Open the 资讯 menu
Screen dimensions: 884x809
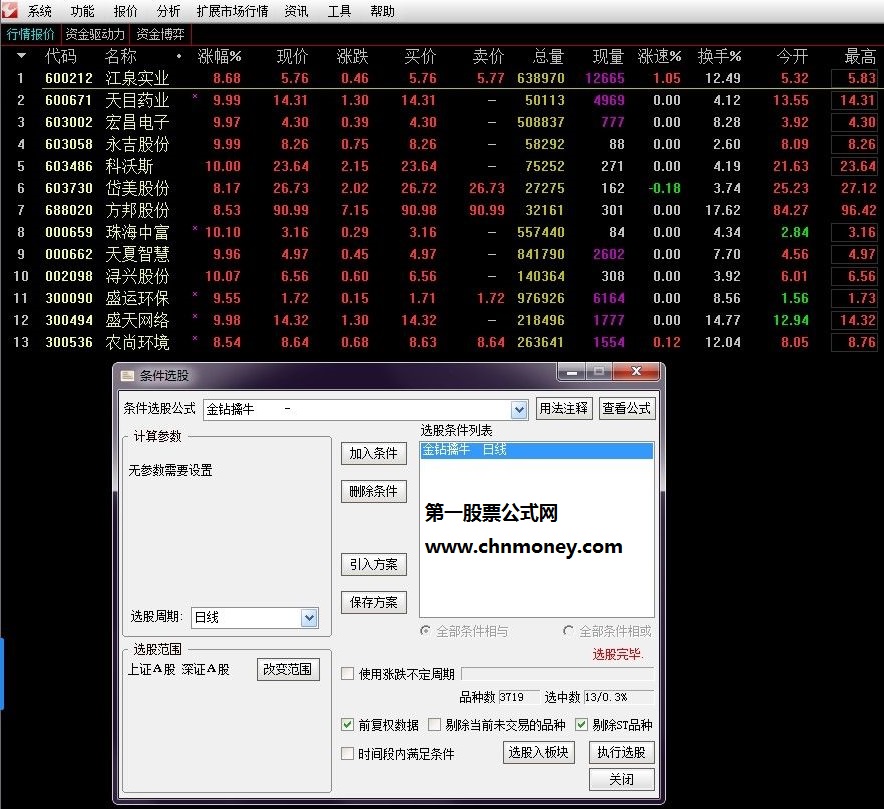(x=297, y=11)
